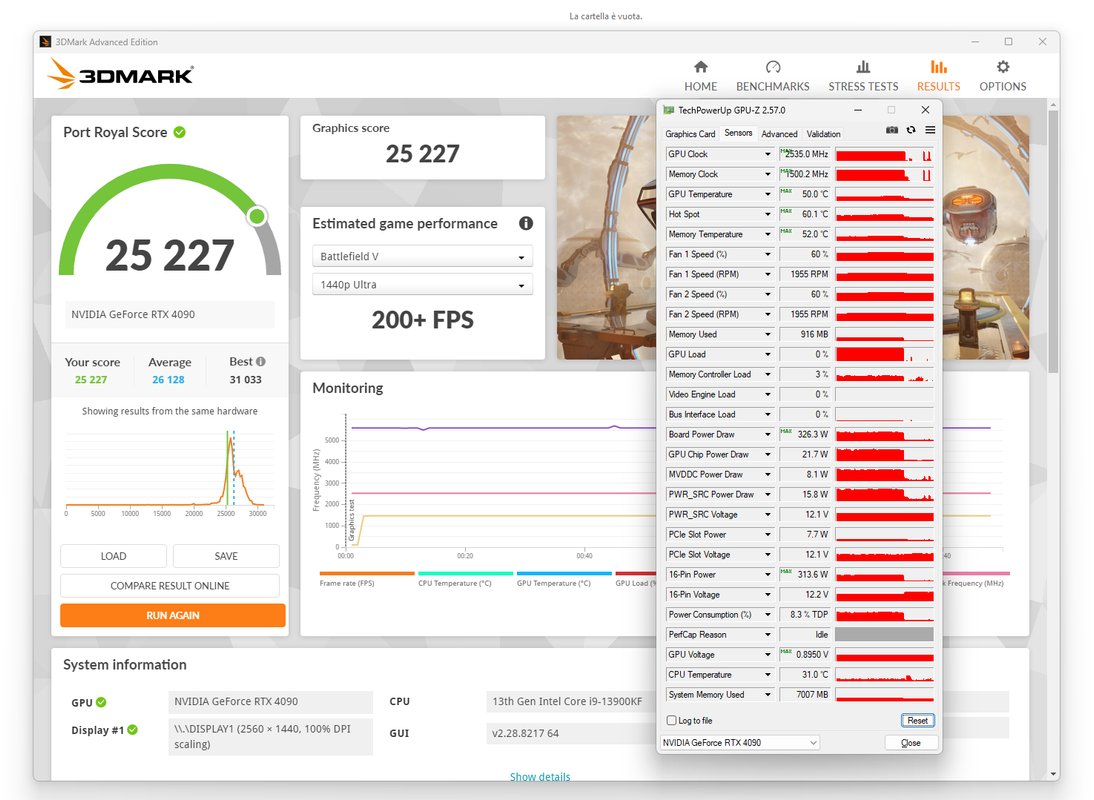The height and width of the screenshot is (800, 1094).
Task: Click the 3DMark title bar app icon
Action: click(45, 42)
